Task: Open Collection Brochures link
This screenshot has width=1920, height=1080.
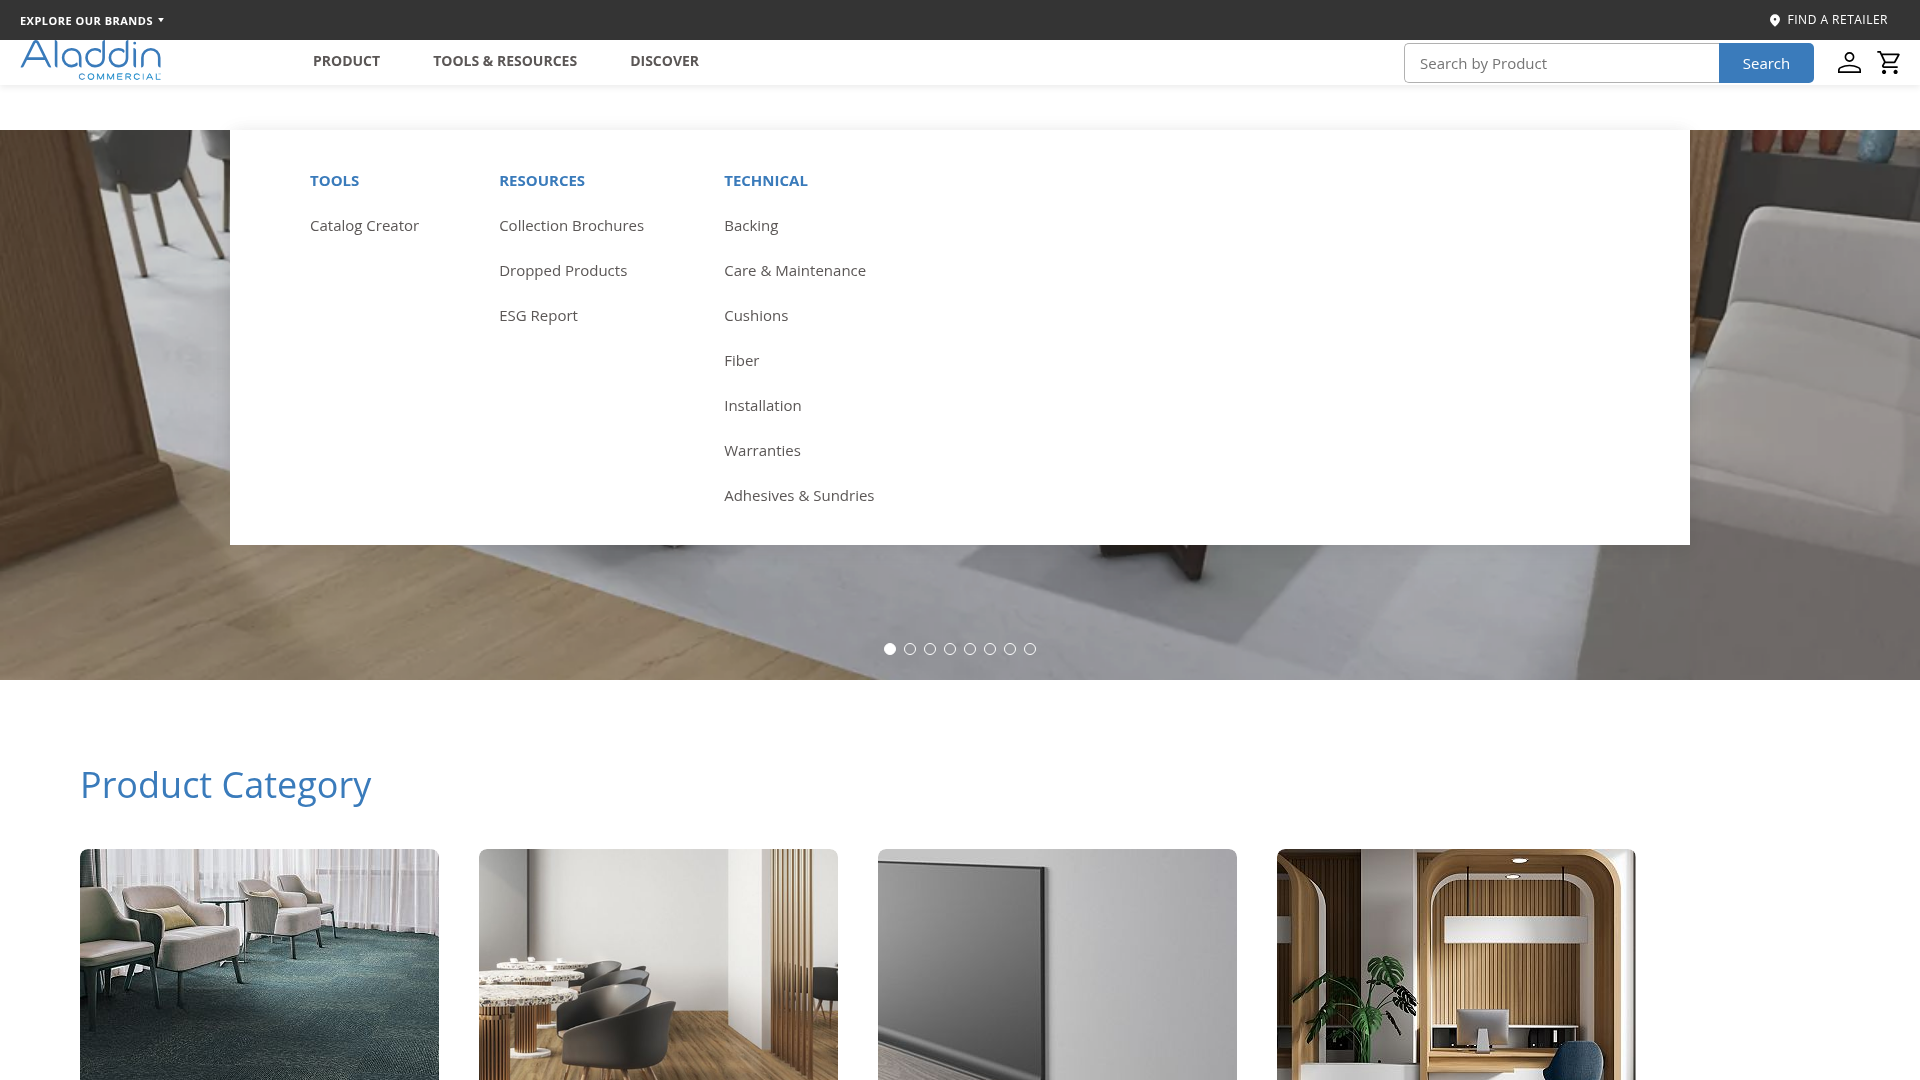Action: tap(571, 226)
